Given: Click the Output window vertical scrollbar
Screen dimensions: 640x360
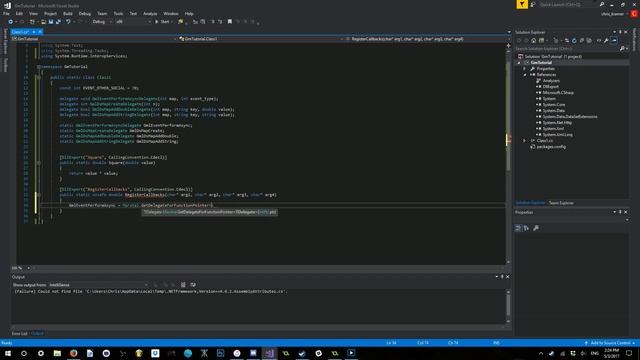Looking at the screenshot, I should coord(508,306).
